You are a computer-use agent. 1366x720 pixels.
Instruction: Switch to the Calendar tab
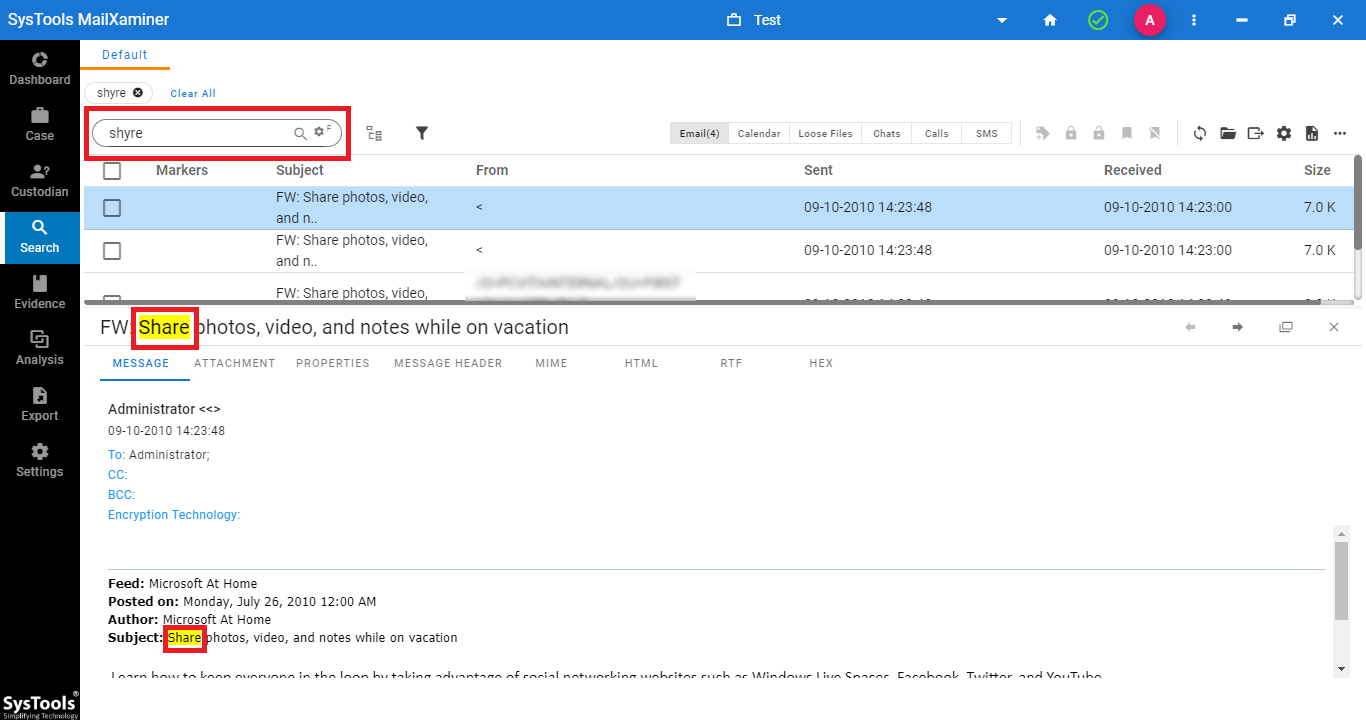[759, 133]
